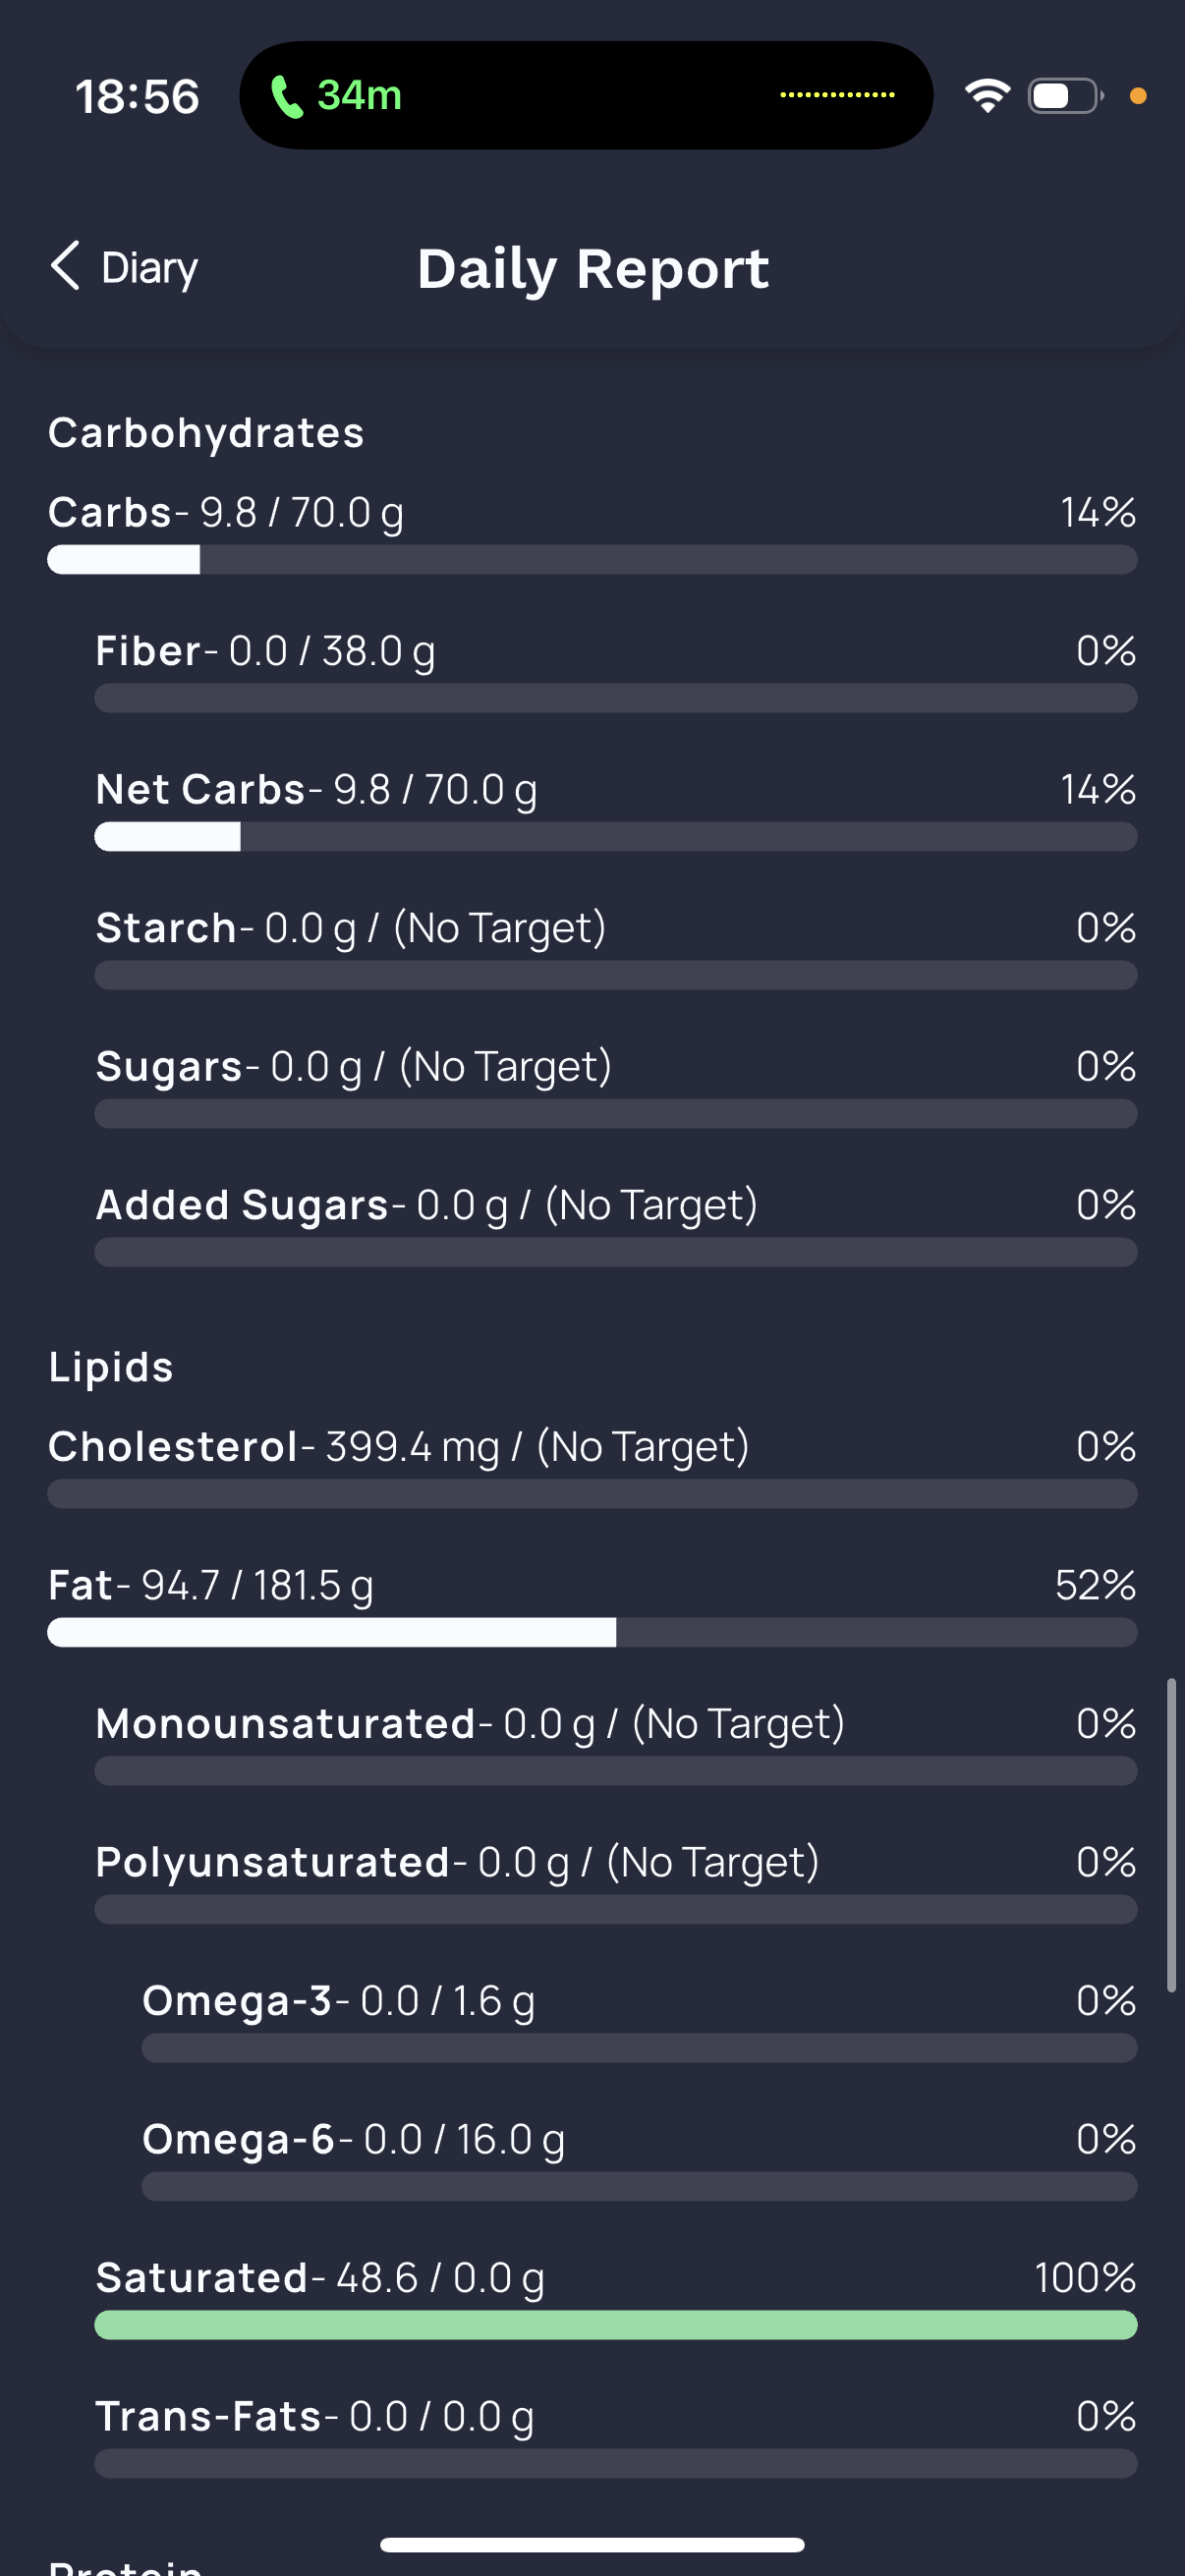The image size is (1185, 2576).
Task: Tap the green Saturated fat bar
Action: point(615,2325)
